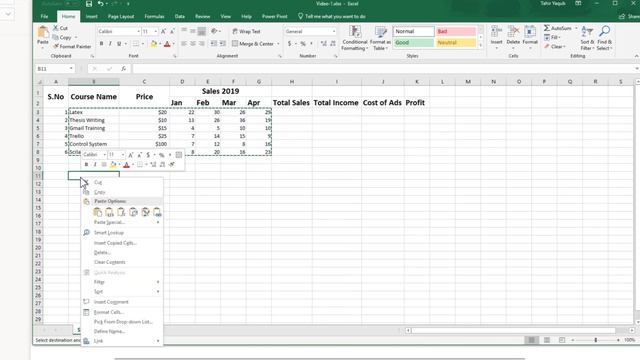Adjust the zoom slider in status bar
Viewport: 640px width, 360px height.
click(596, 340)
